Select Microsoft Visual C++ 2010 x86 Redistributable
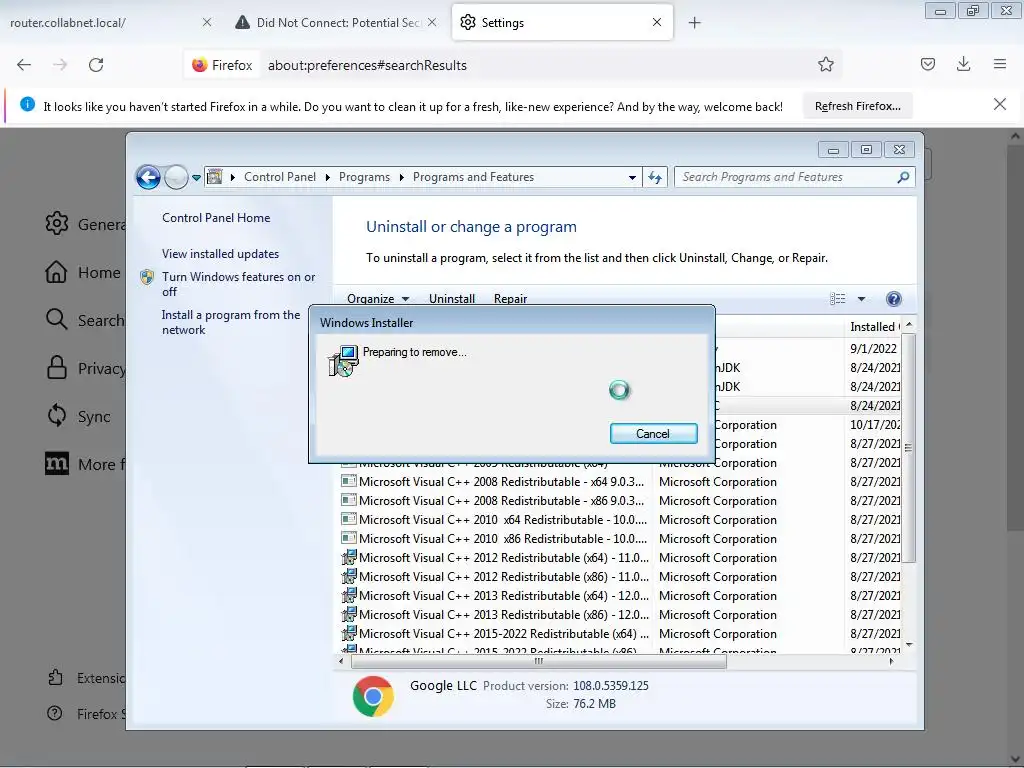This screenshot has height=768, width=1024. pos(501,539)
